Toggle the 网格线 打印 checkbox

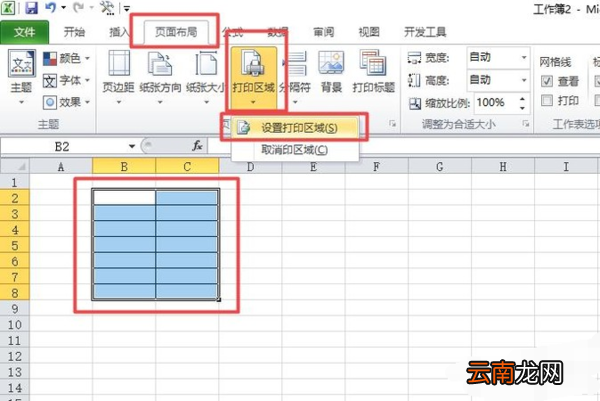click(x=547, y=101)
